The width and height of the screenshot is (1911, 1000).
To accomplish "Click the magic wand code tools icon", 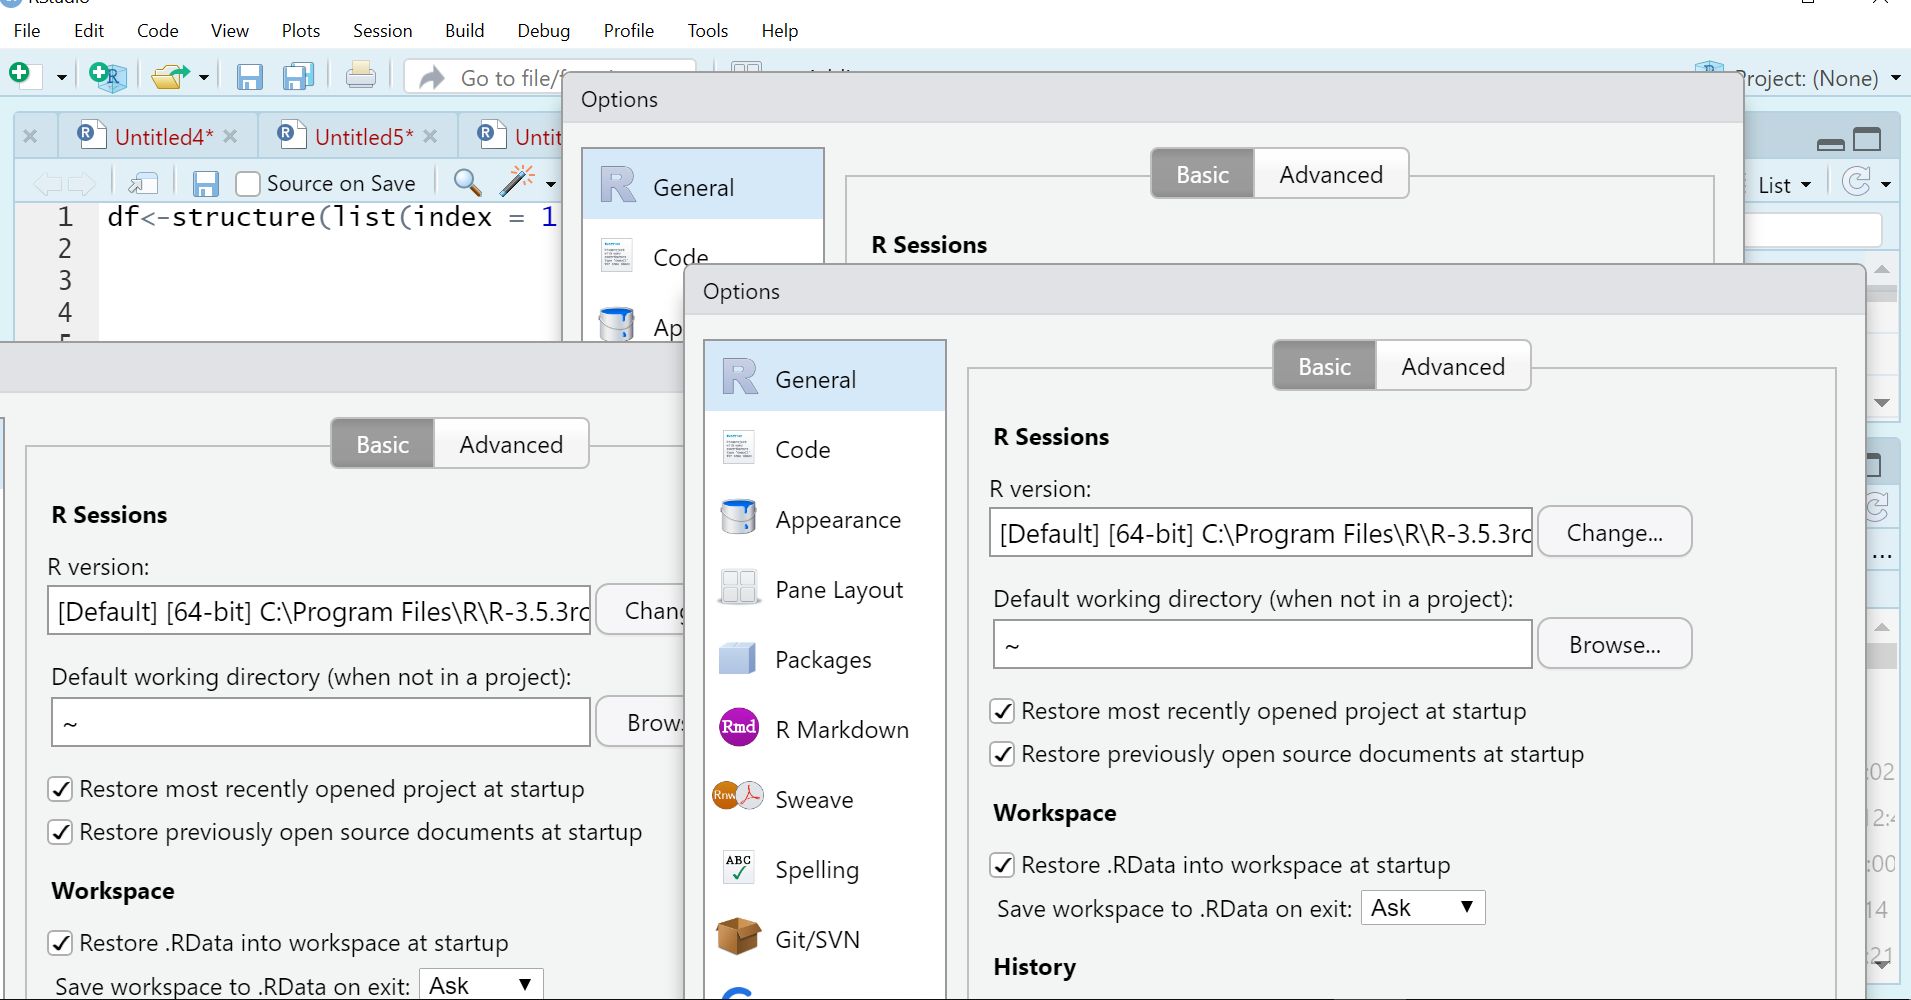I will (519, 182).
